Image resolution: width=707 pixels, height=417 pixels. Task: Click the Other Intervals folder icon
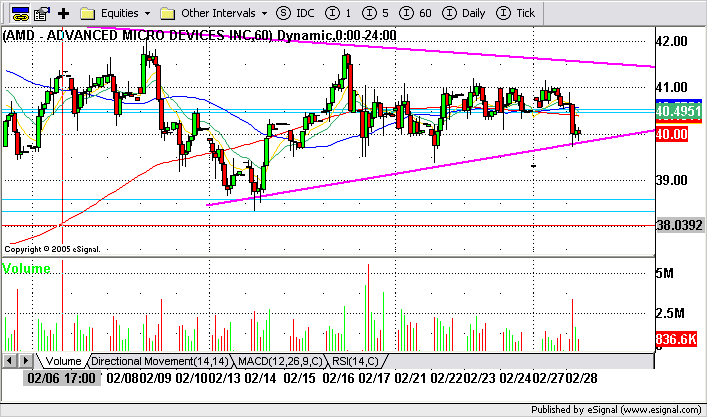click(x=167, y=14)
